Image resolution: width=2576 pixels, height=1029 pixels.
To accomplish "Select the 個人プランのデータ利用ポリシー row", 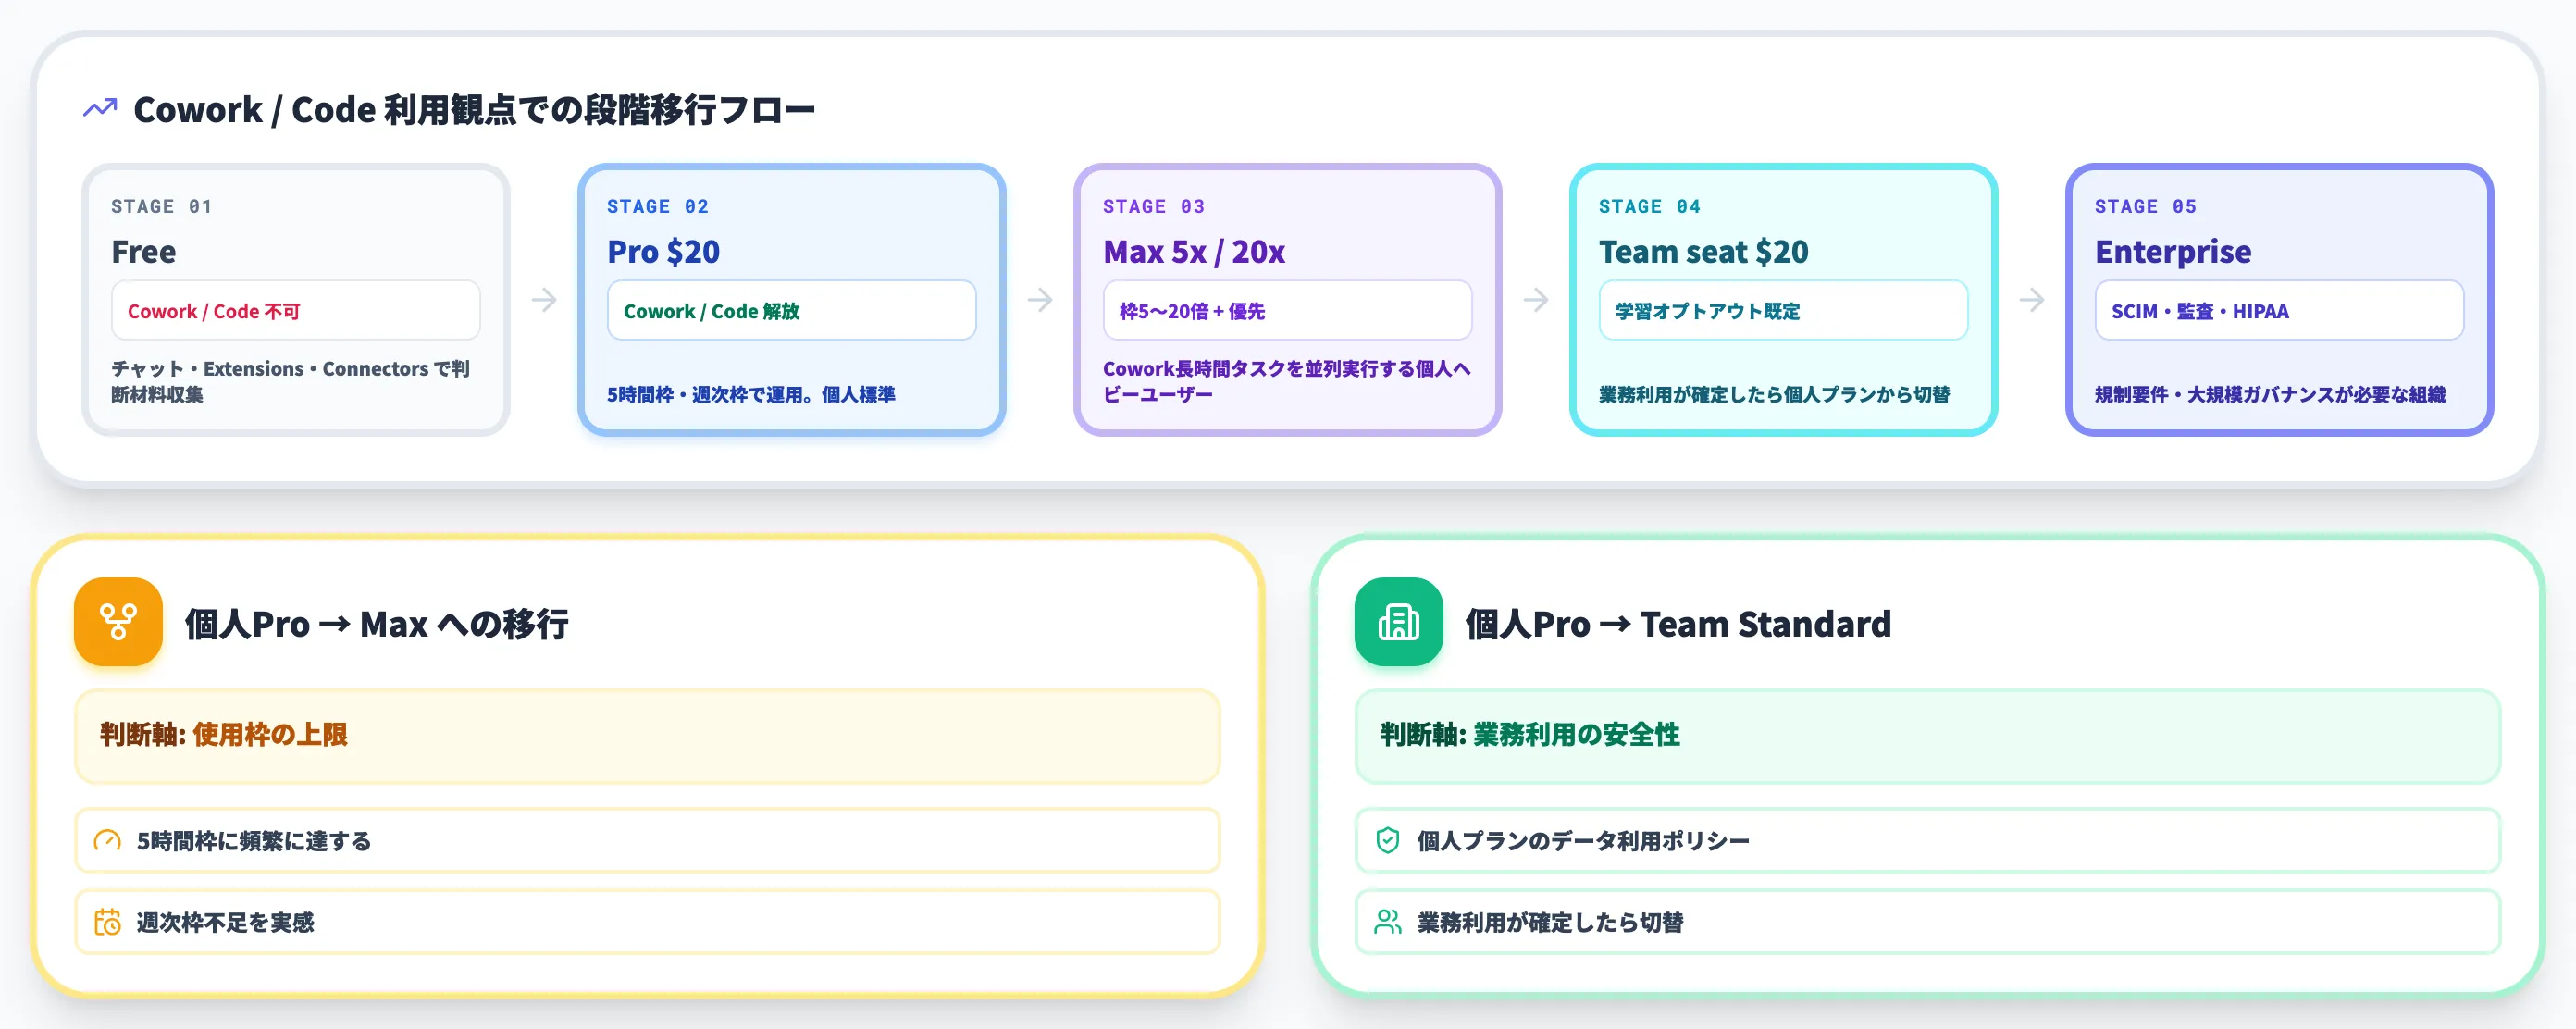I will (1928, 841).
